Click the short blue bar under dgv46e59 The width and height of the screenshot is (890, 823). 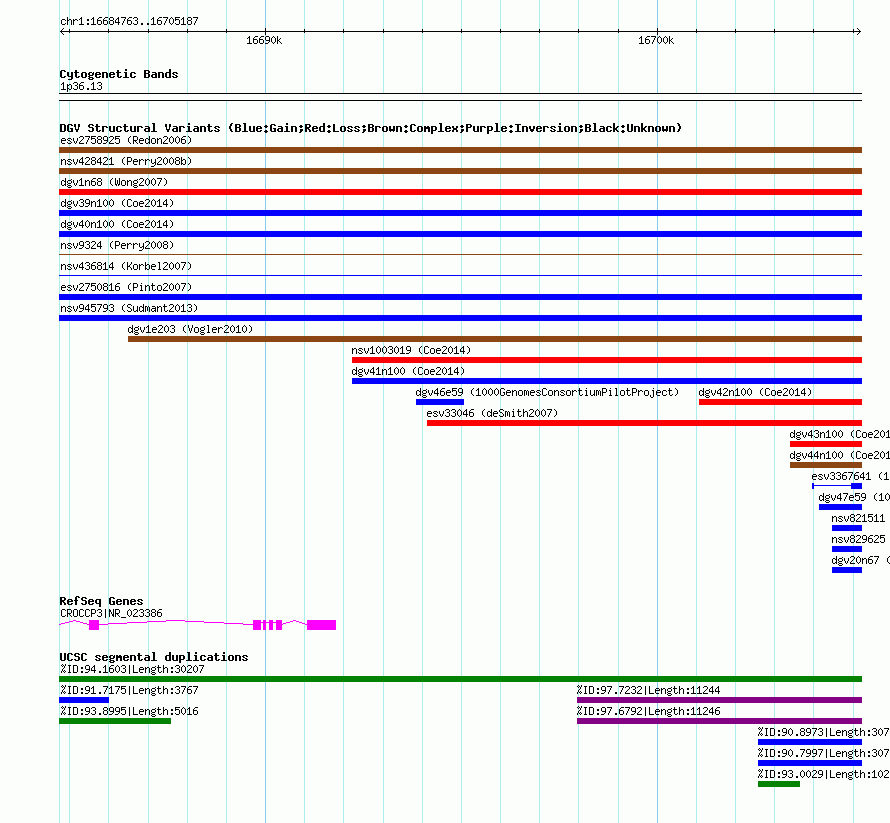click(x=440, y=402)
